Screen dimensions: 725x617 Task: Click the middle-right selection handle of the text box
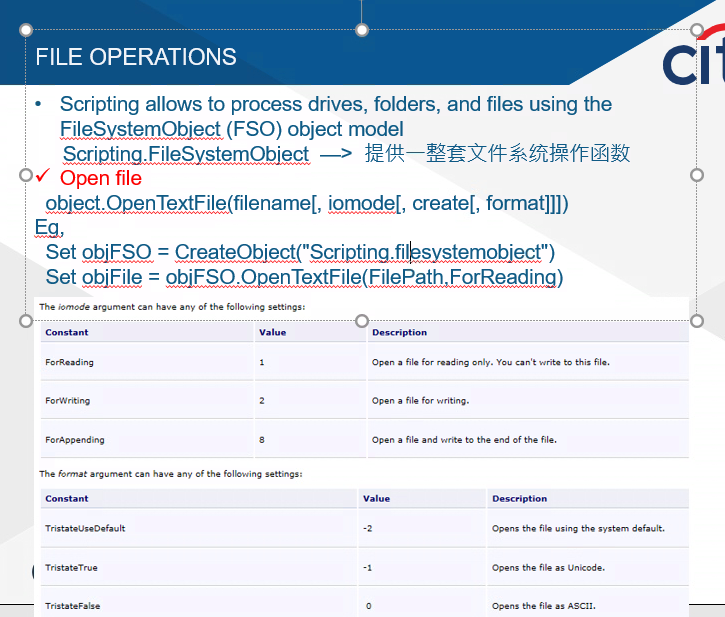tap(697, 175)
